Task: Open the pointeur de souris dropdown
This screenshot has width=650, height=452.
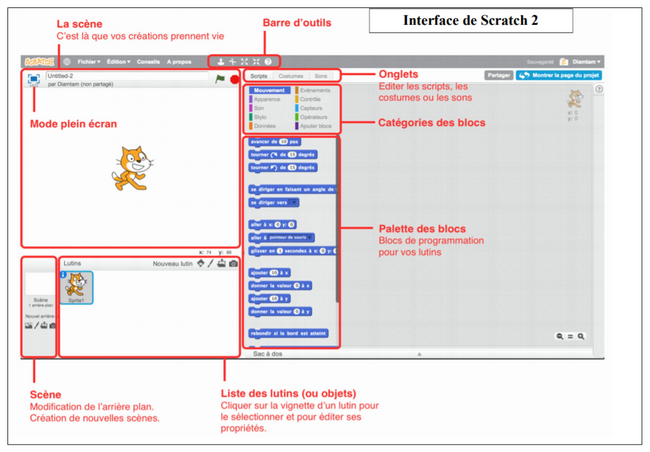Action: coord(289,238)
